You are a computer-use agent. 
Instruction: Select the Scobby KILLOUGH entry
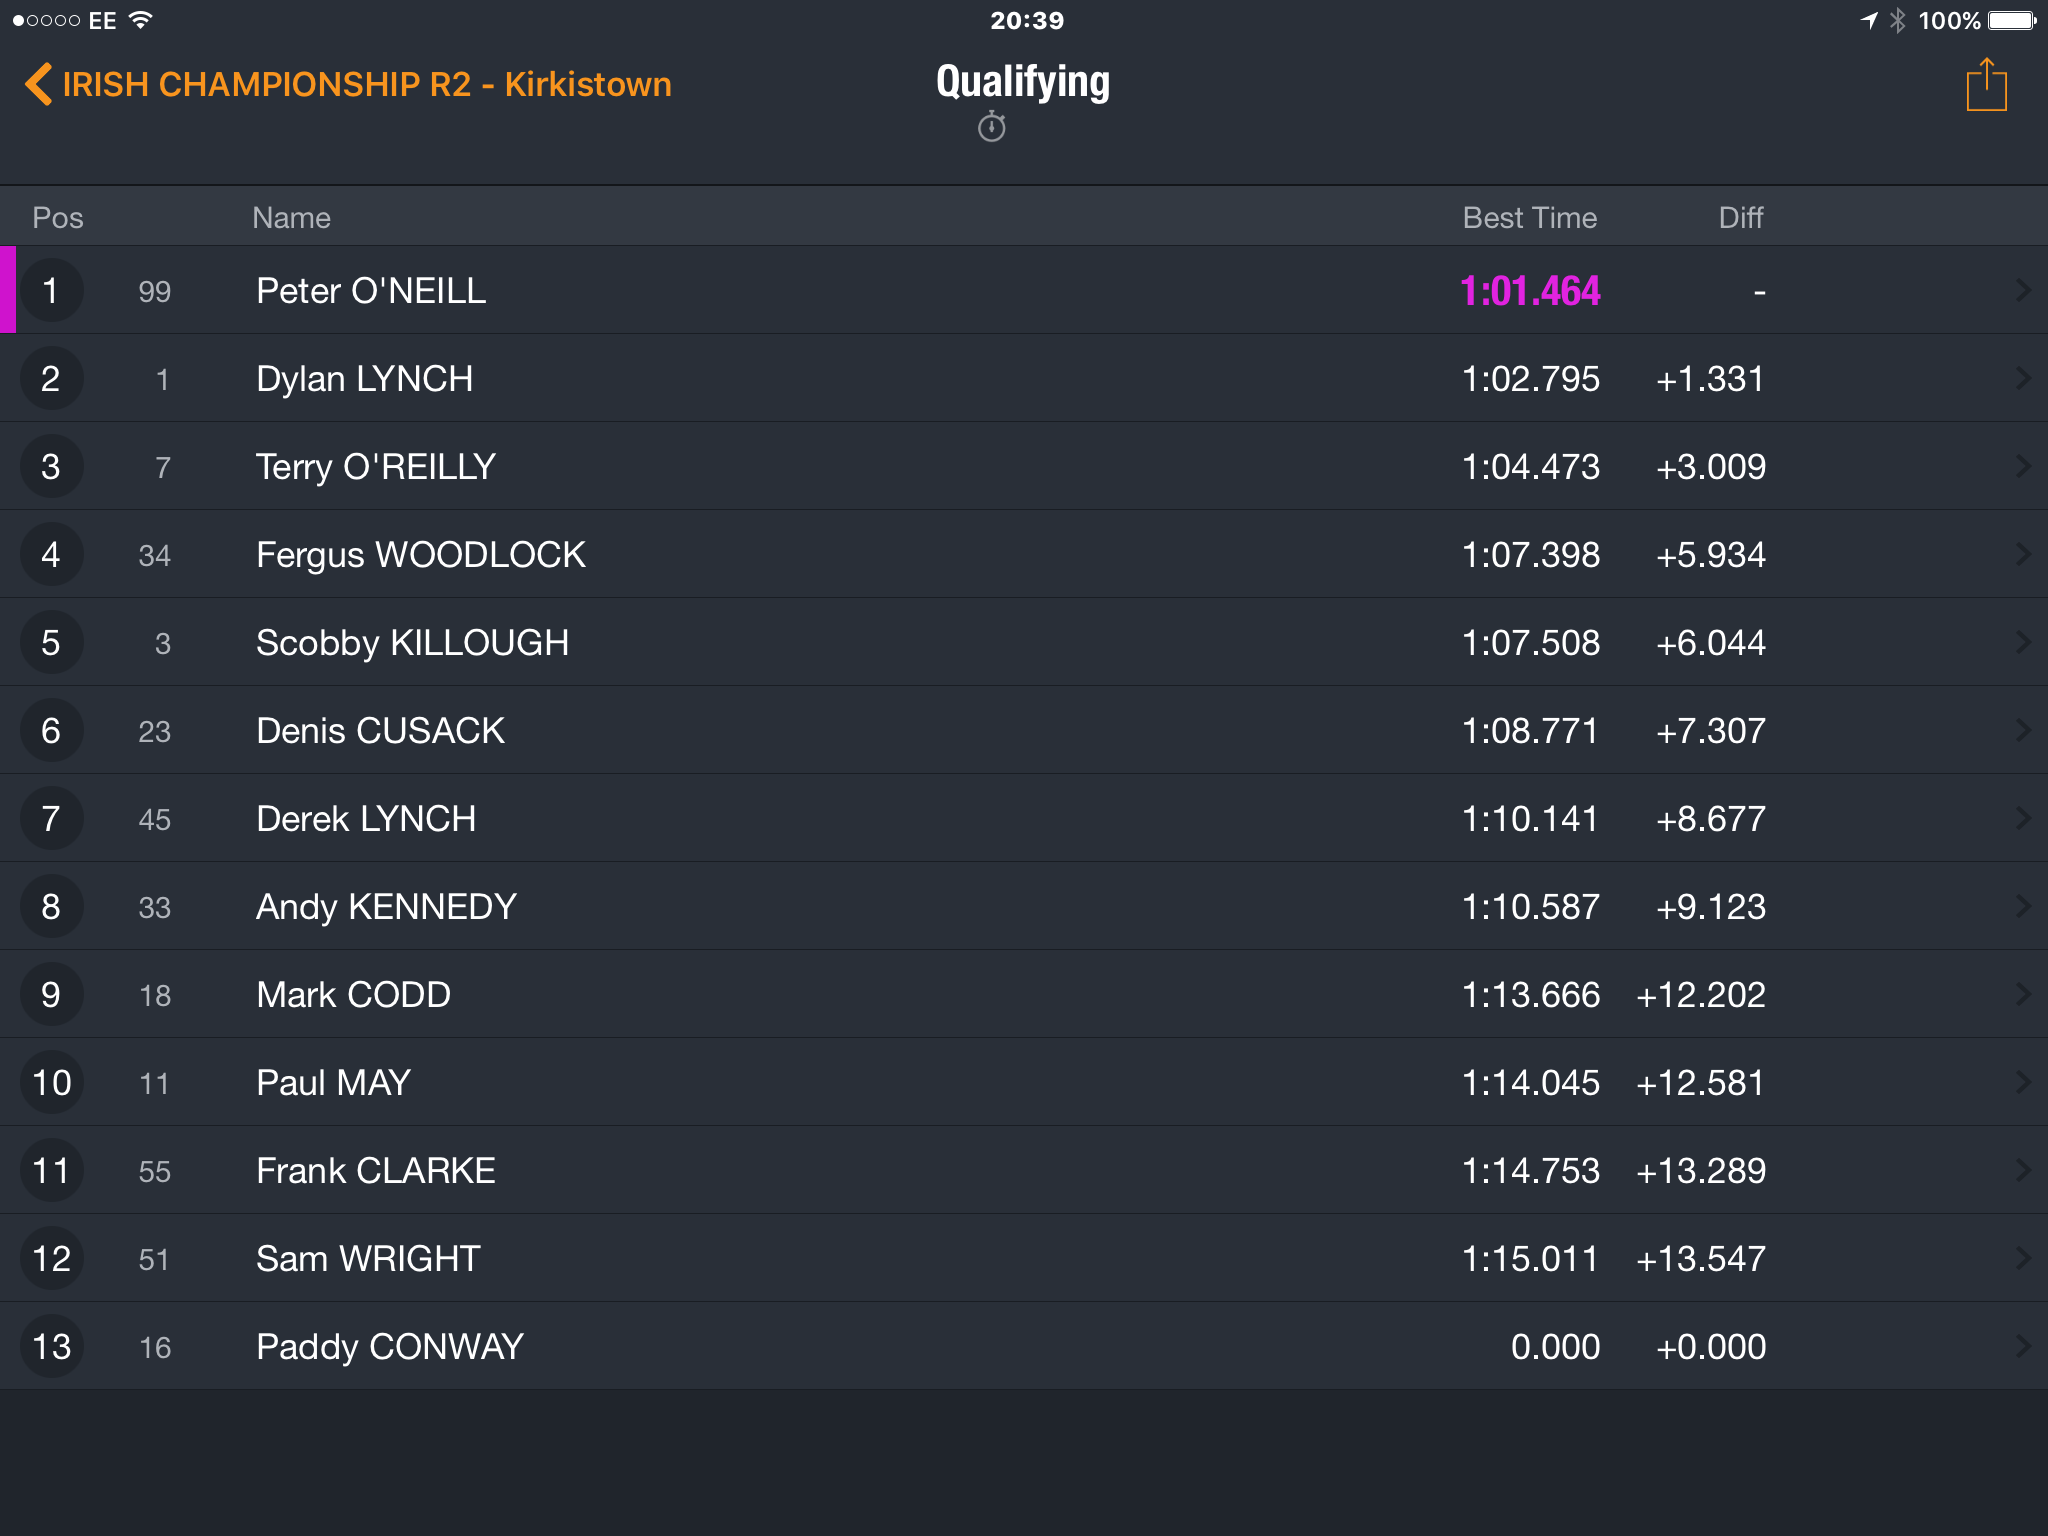click(x=1024, y=642)
